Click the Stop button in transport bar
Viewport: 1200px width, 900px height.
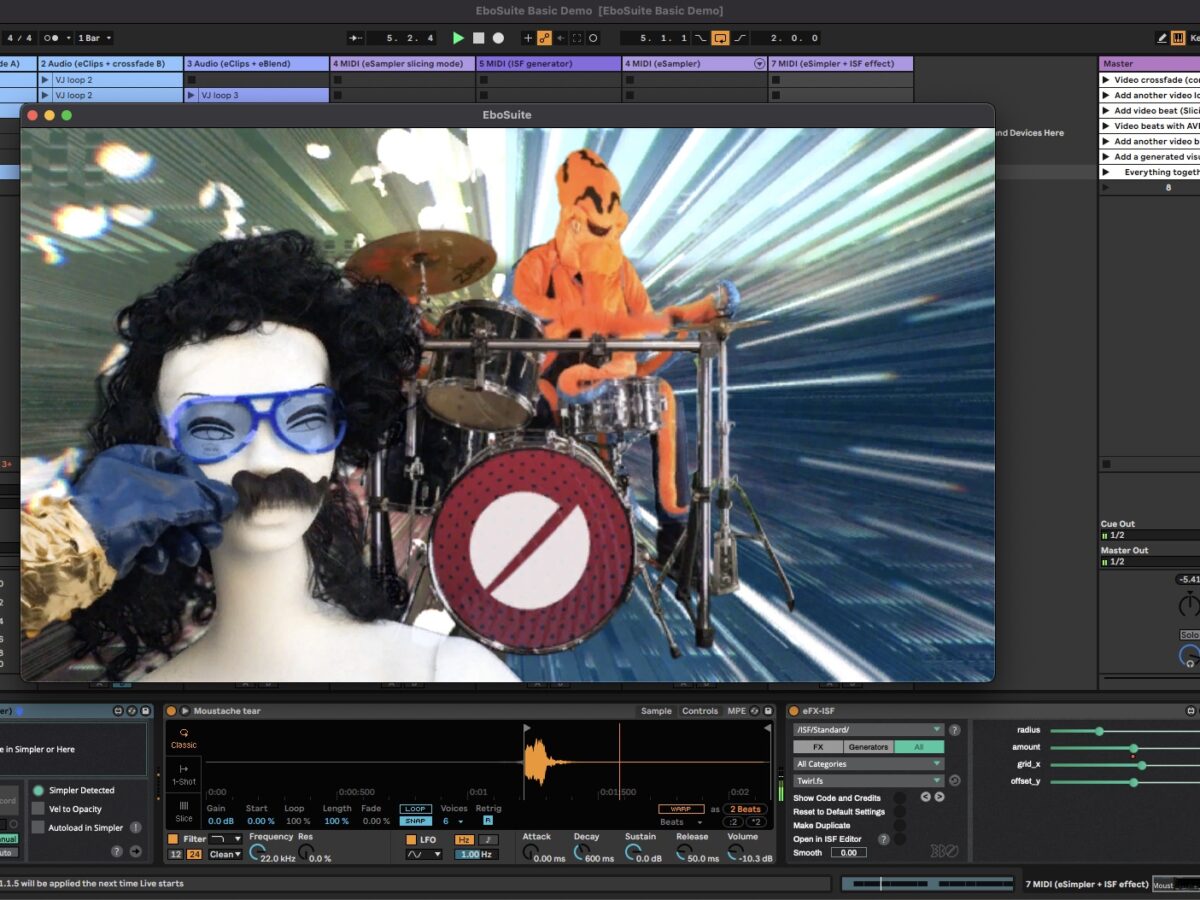(478, 38)
